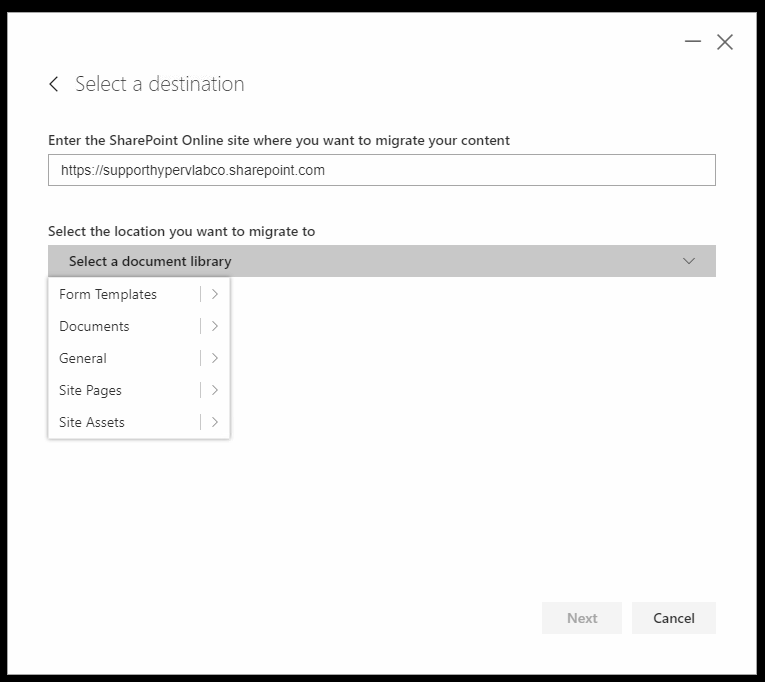Screen dimensions: 765x682
Task: Minimize the migration tool window
Action: click(692, 41)
